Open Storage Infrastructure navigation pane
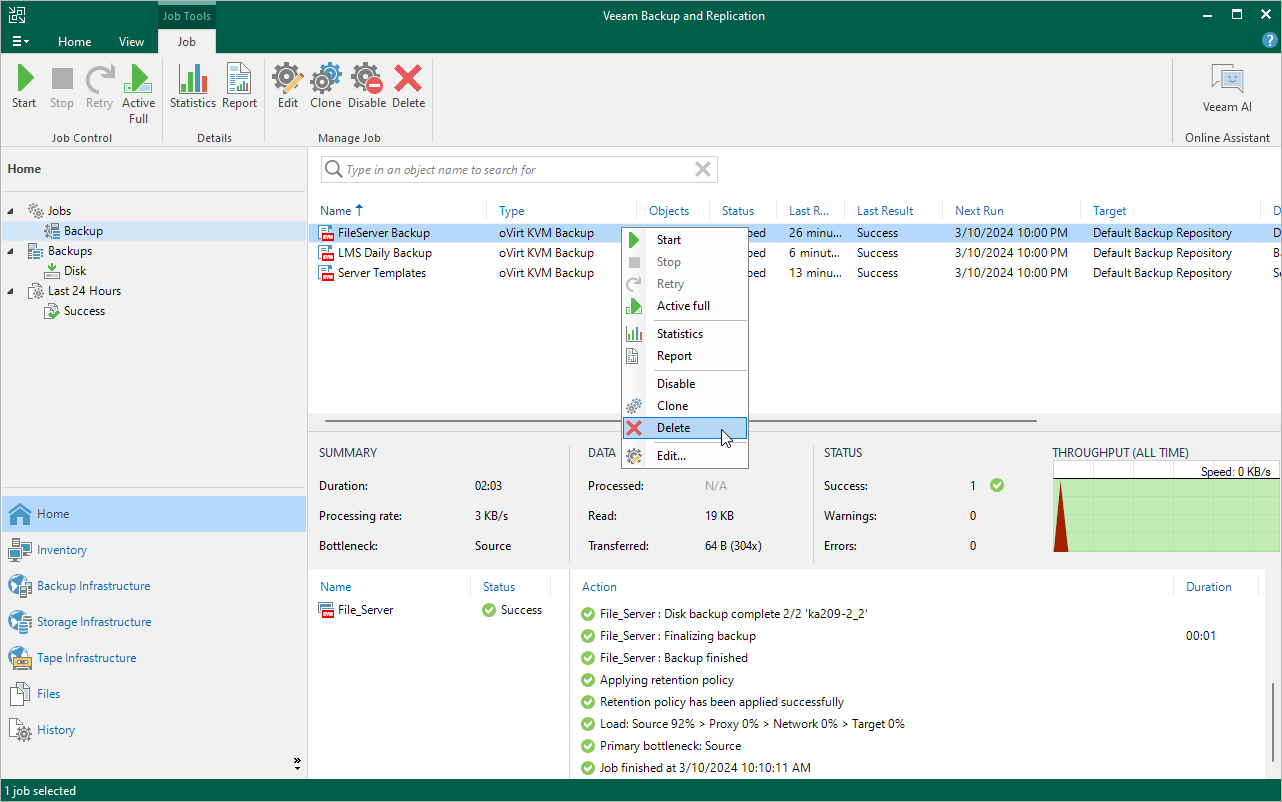Screen dimensions: 1282x802 pyautogui.click(x=153, y=622)
